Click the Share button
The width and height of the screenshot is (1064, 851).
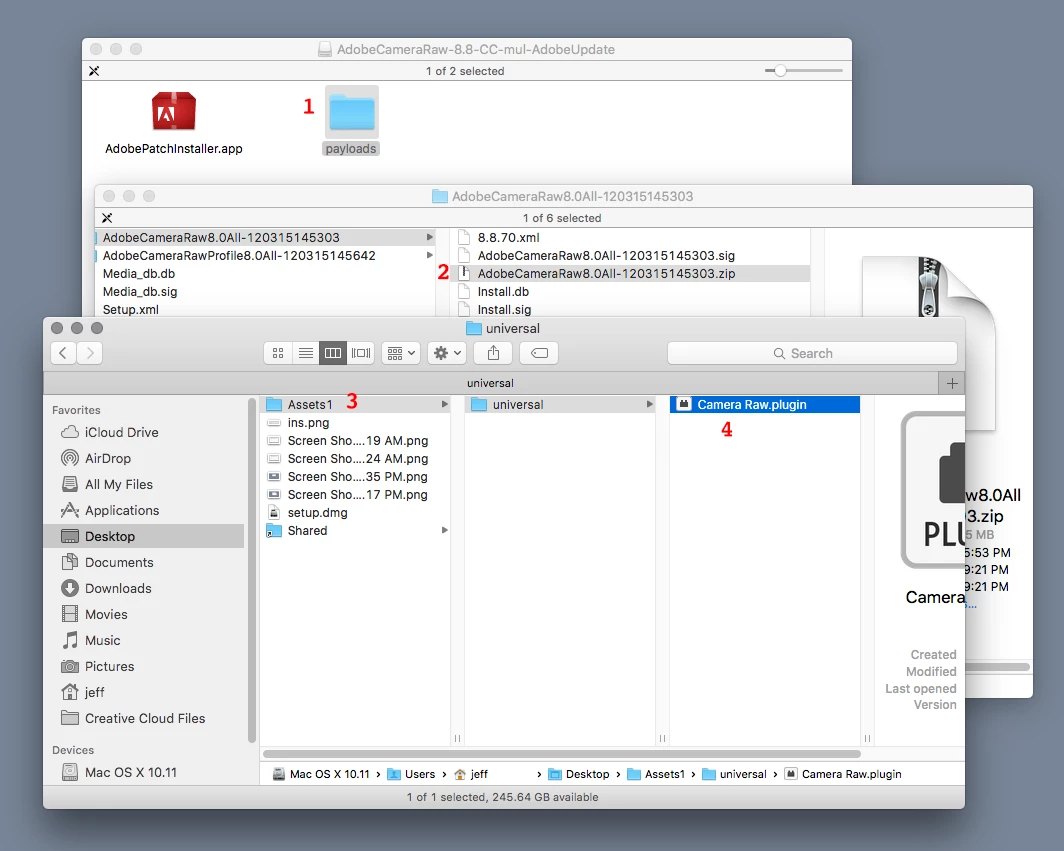(x=493, y=353)
